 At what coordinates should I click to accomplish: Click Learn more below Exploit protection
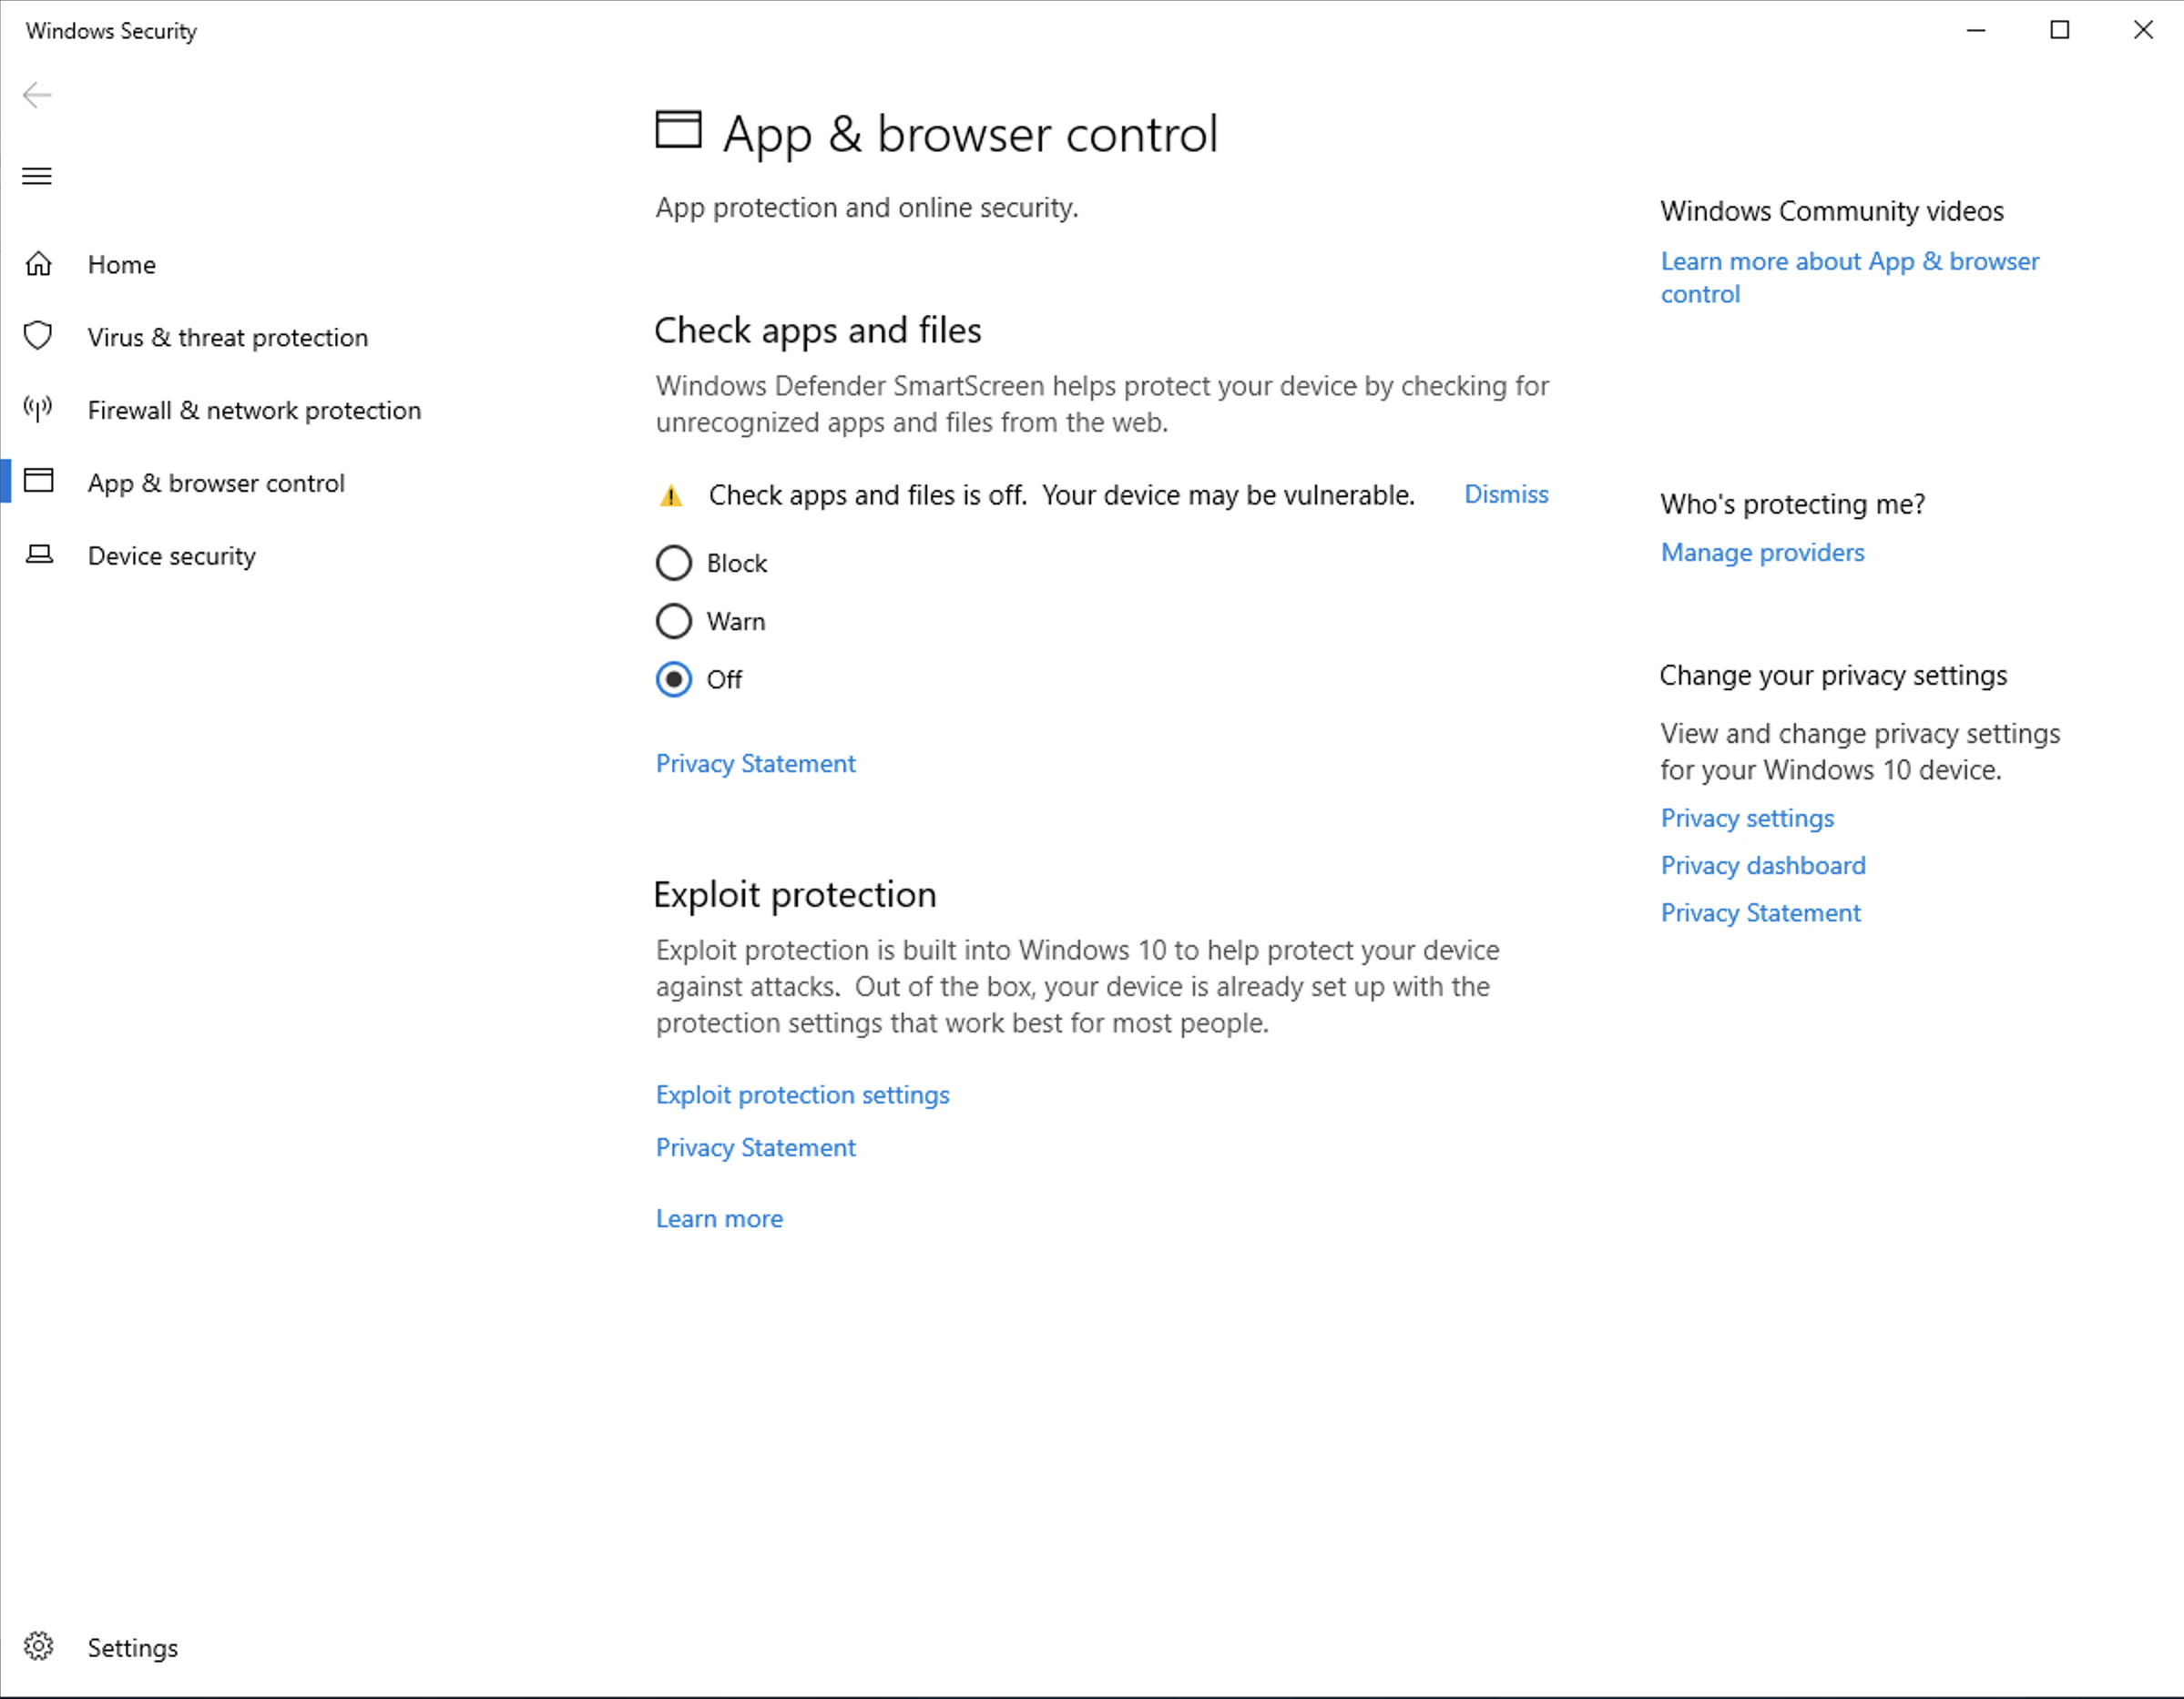point(720,1219)
